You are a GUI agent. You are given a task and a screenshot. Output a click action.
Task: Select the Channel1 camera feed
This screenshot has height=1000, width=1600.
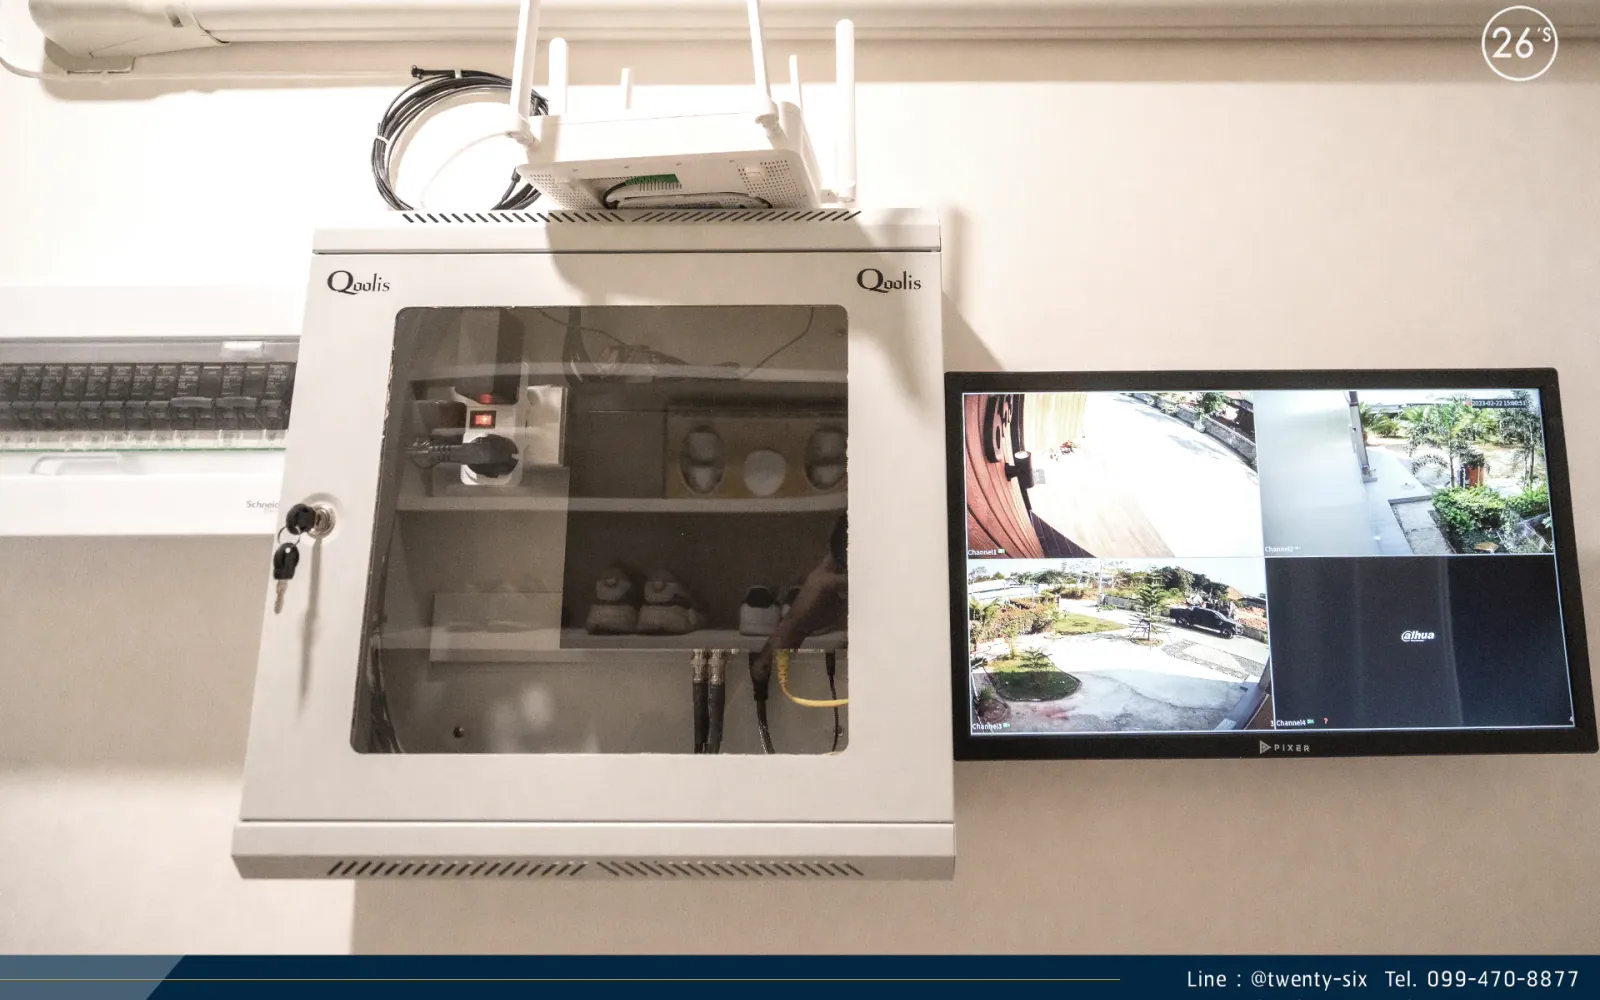[x=1109, y=474]
